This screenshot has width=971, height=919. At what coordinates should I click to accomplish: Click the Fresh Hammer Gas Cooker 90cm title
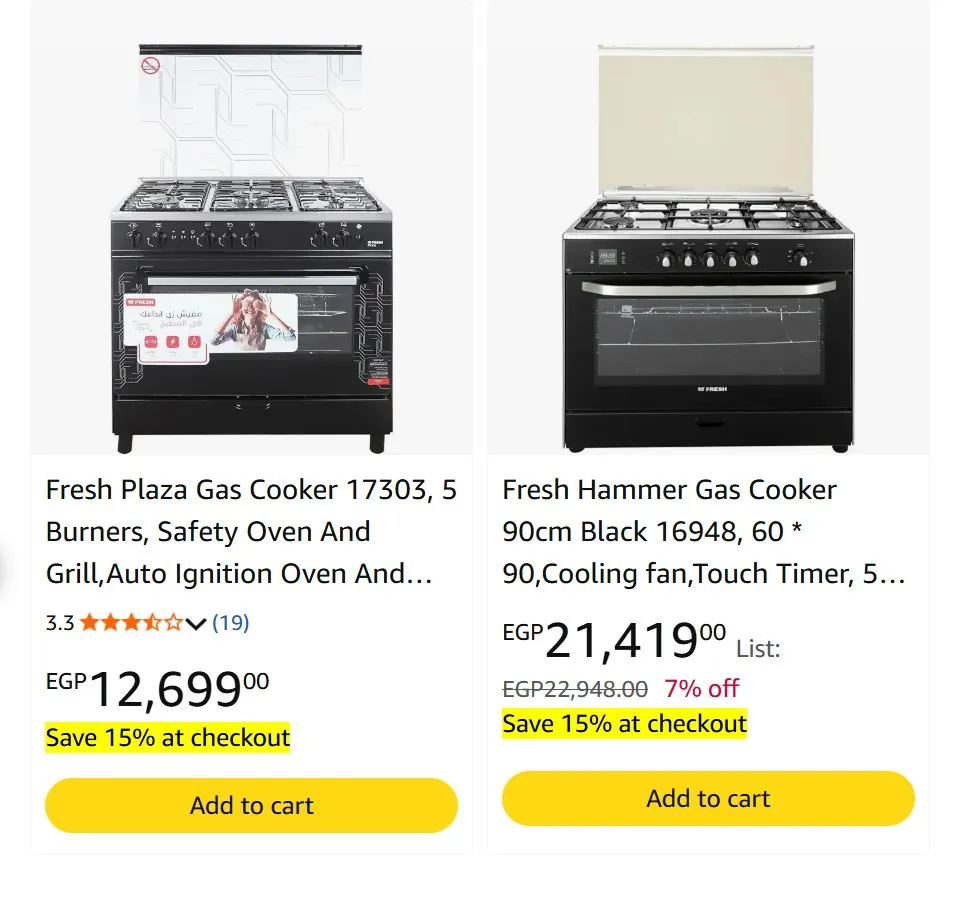[704, 531]
